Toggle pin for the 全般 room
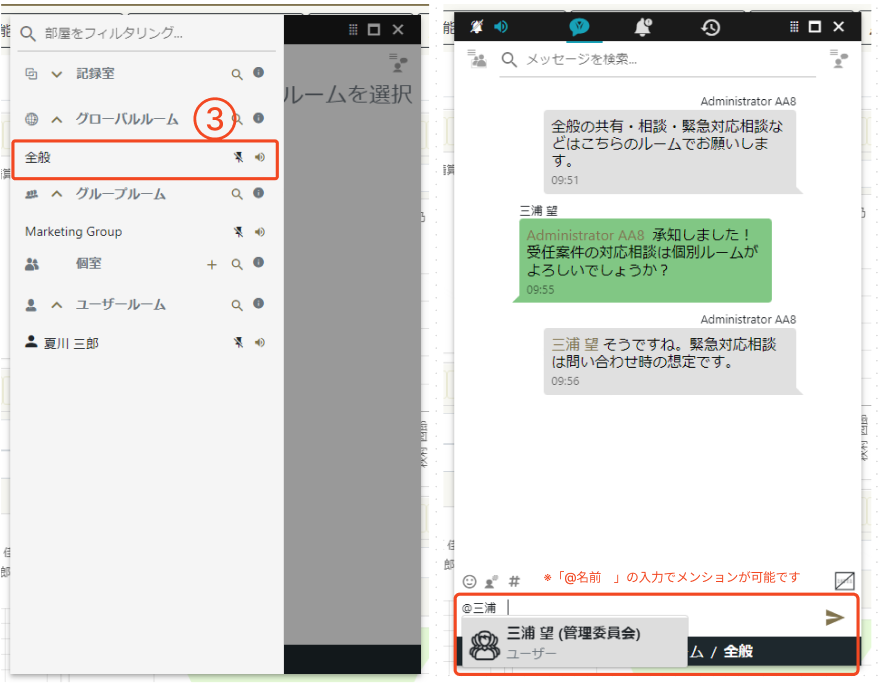The height and width of the screenshot is (683, 879). pyautogui.click(x=238, y=157)
